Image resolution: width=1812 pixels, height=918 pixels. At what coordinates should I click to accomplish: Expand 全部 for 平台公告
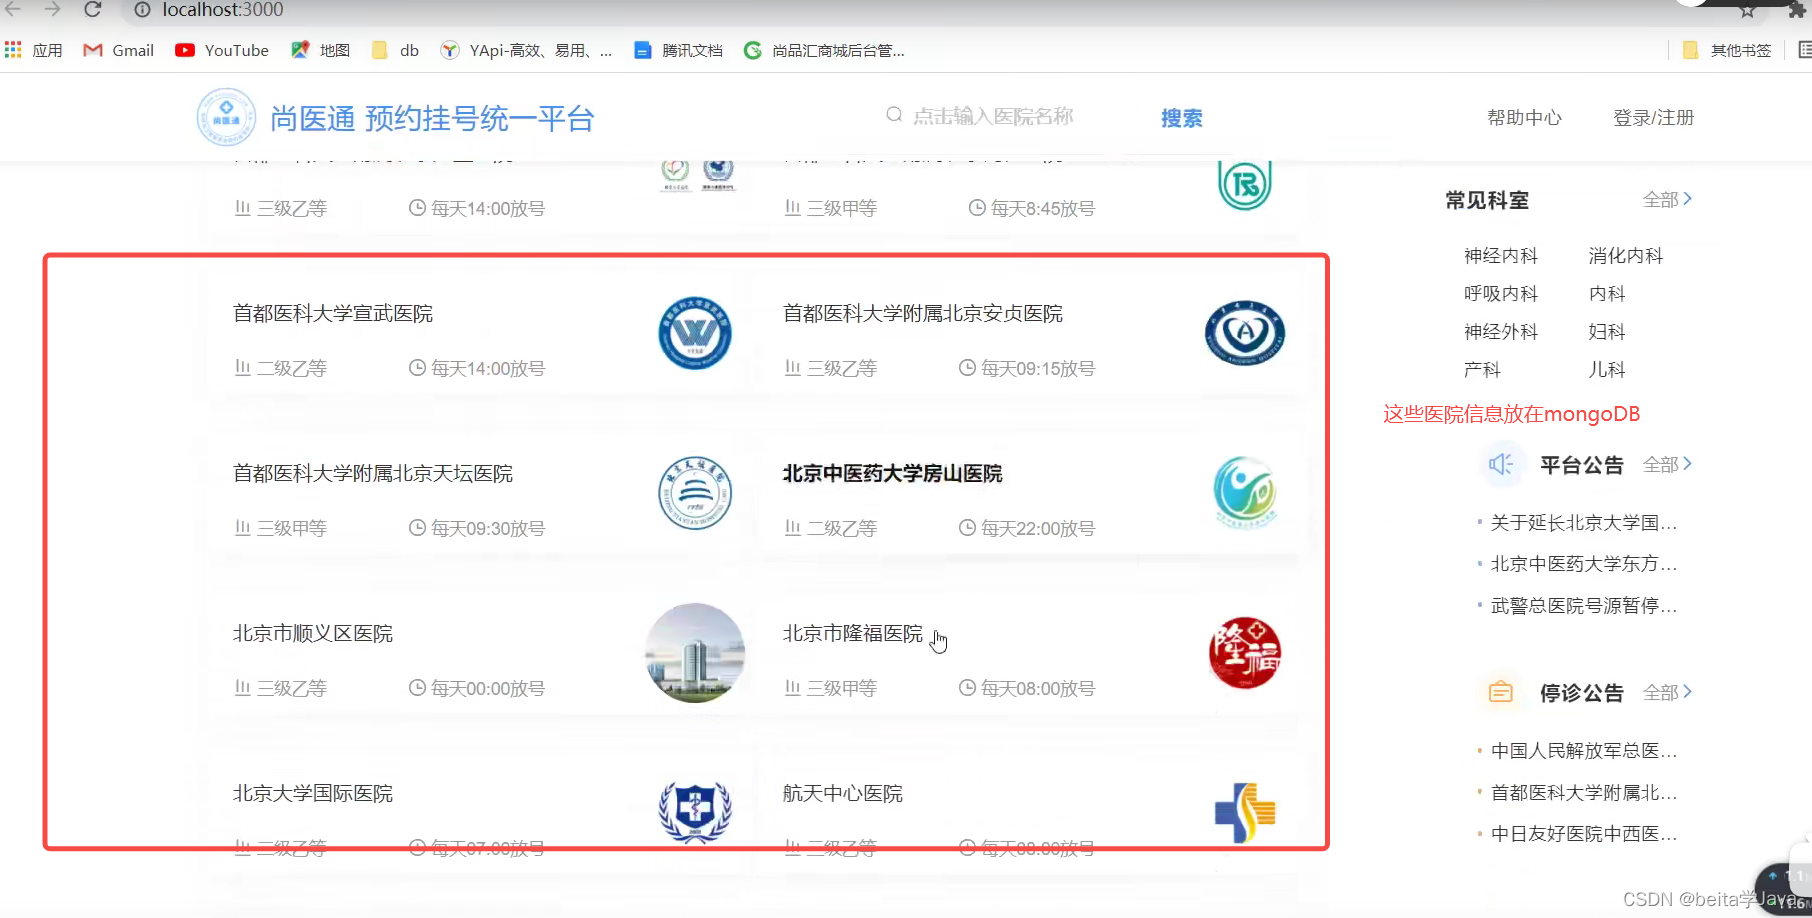point(1667,465)
